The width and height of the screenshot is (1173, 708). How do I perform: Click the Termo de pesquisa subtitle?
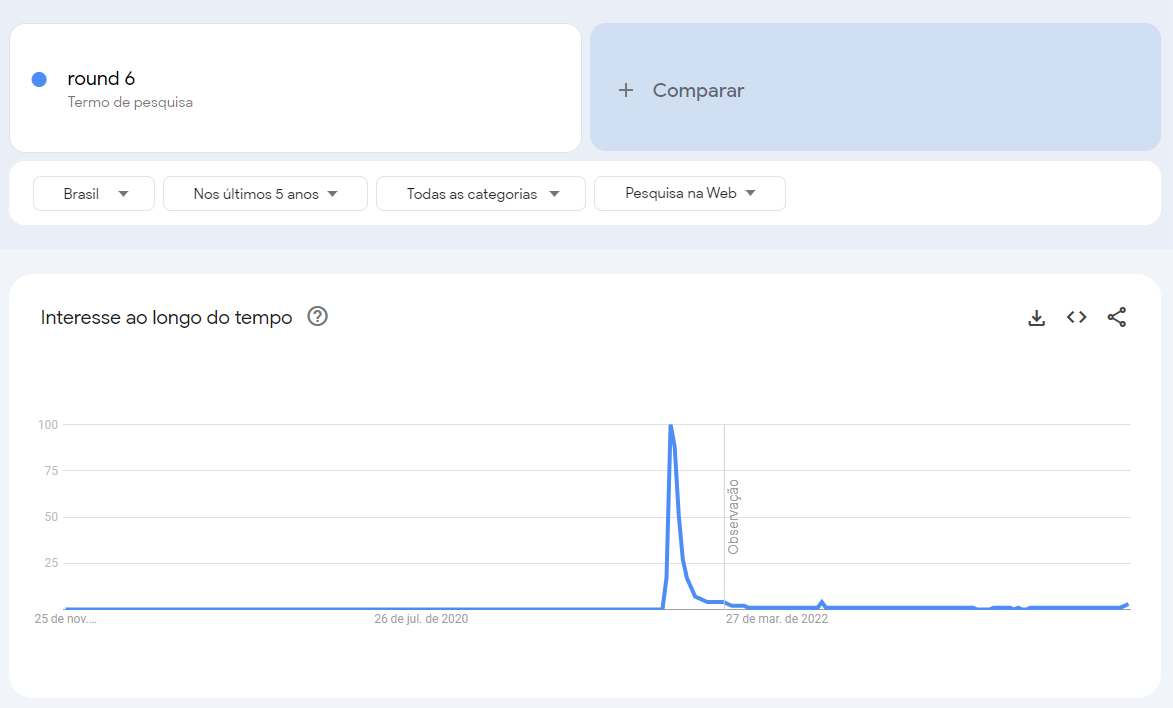click(130, 103)
